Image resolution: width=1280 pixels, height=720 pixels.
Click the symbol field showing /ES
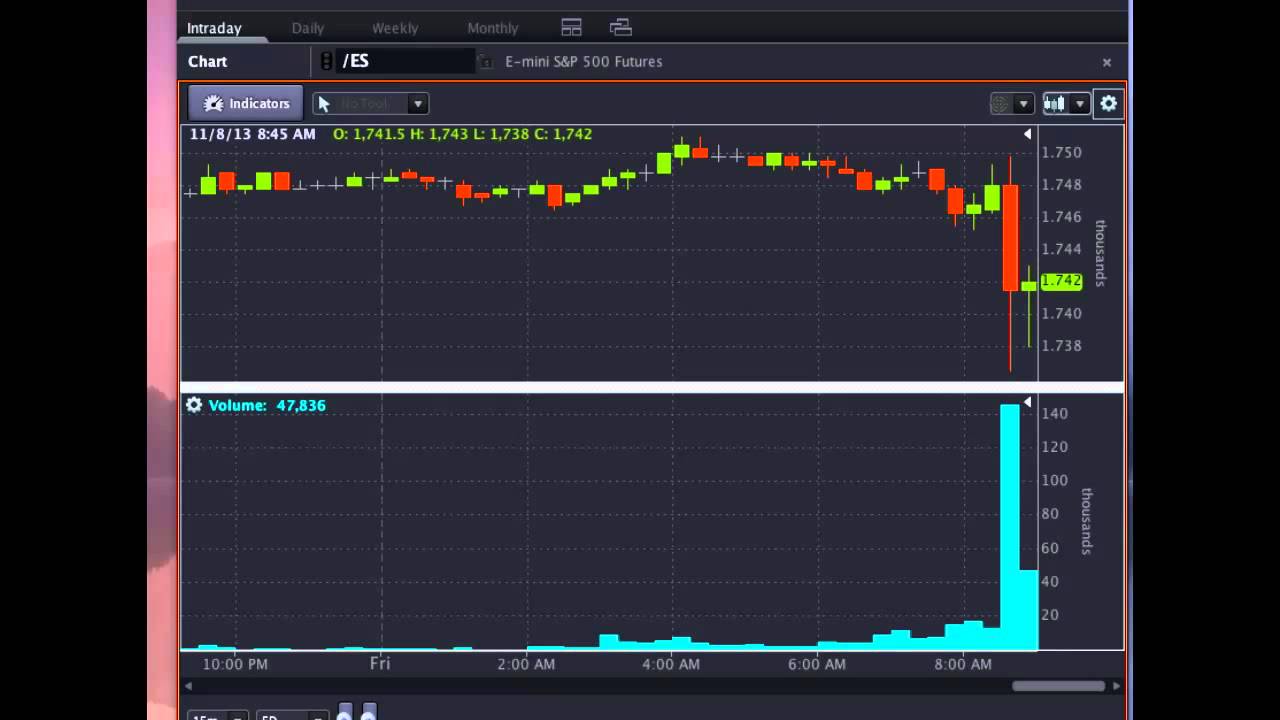pos(407,61)
